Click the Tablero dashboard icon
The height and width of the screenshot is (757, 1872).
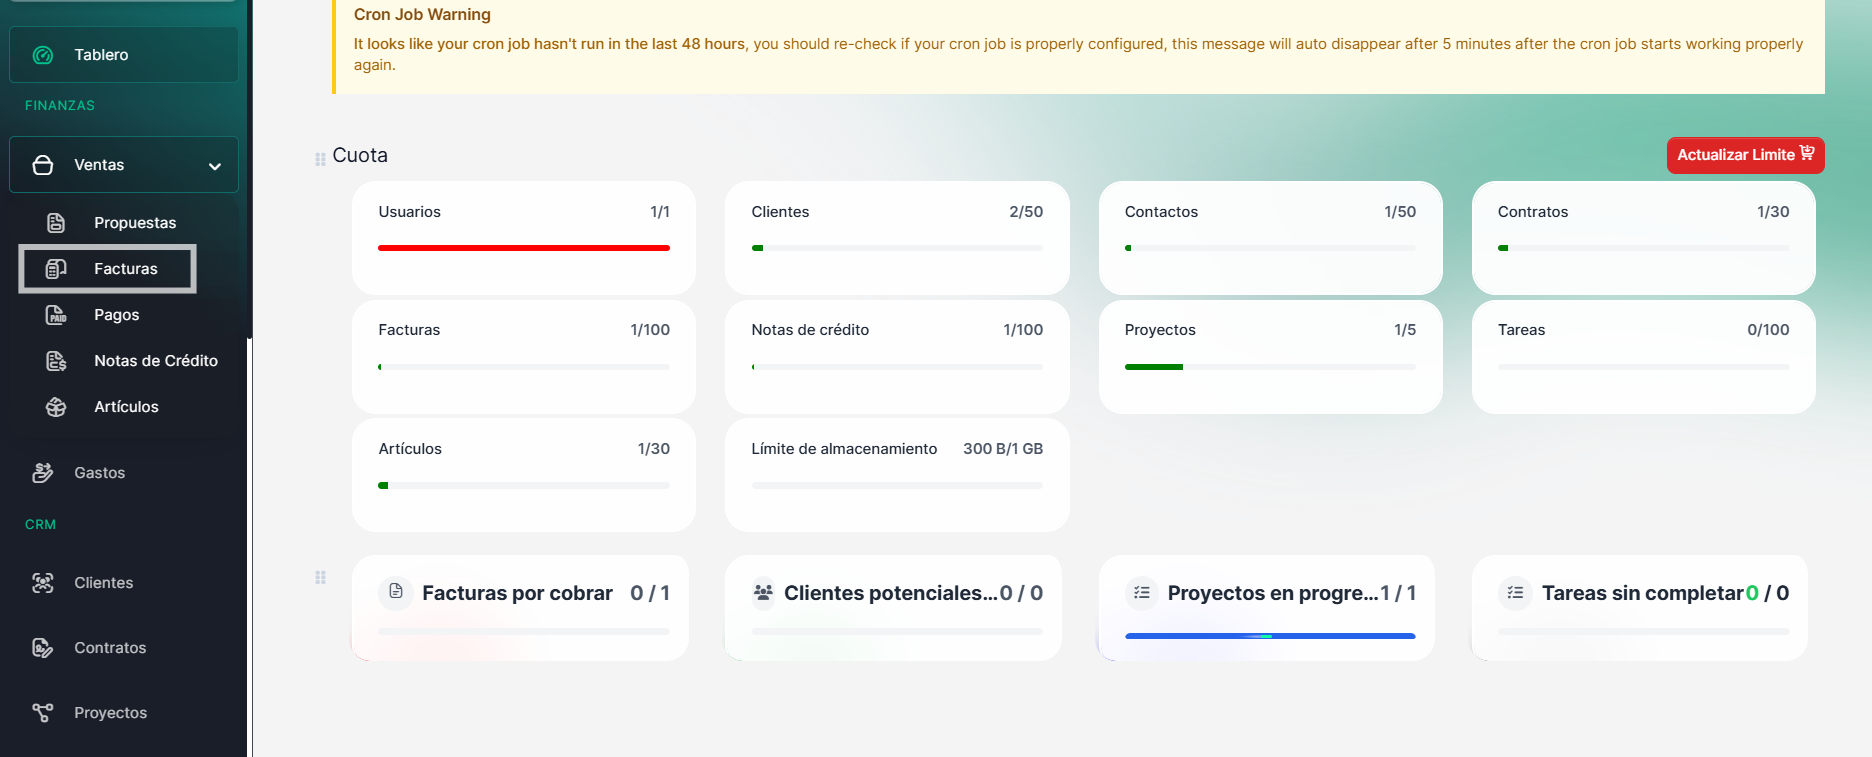(43, 55)
